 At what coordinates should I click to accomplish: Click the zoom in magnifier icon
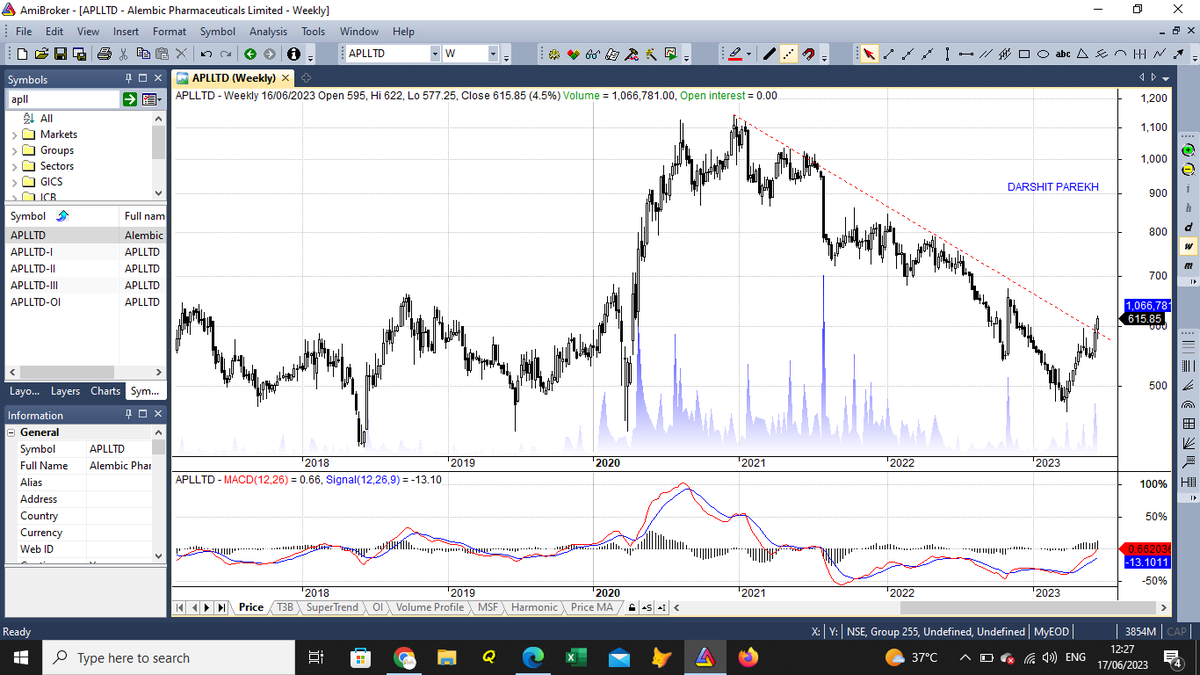[1189, 150]
